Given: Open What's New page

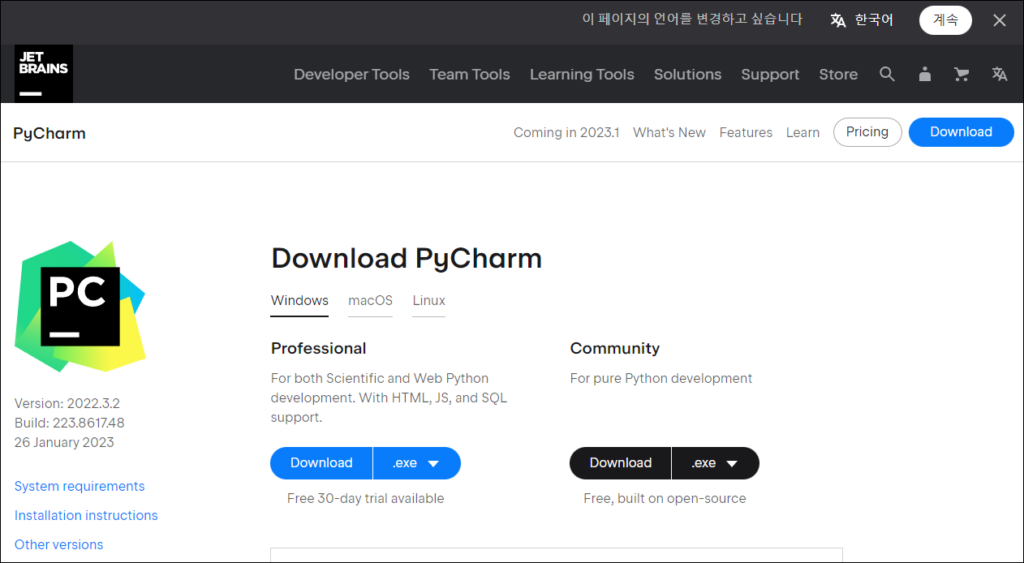Looking at the screenshot, I should pyautogui.click(x=669, y=133).
